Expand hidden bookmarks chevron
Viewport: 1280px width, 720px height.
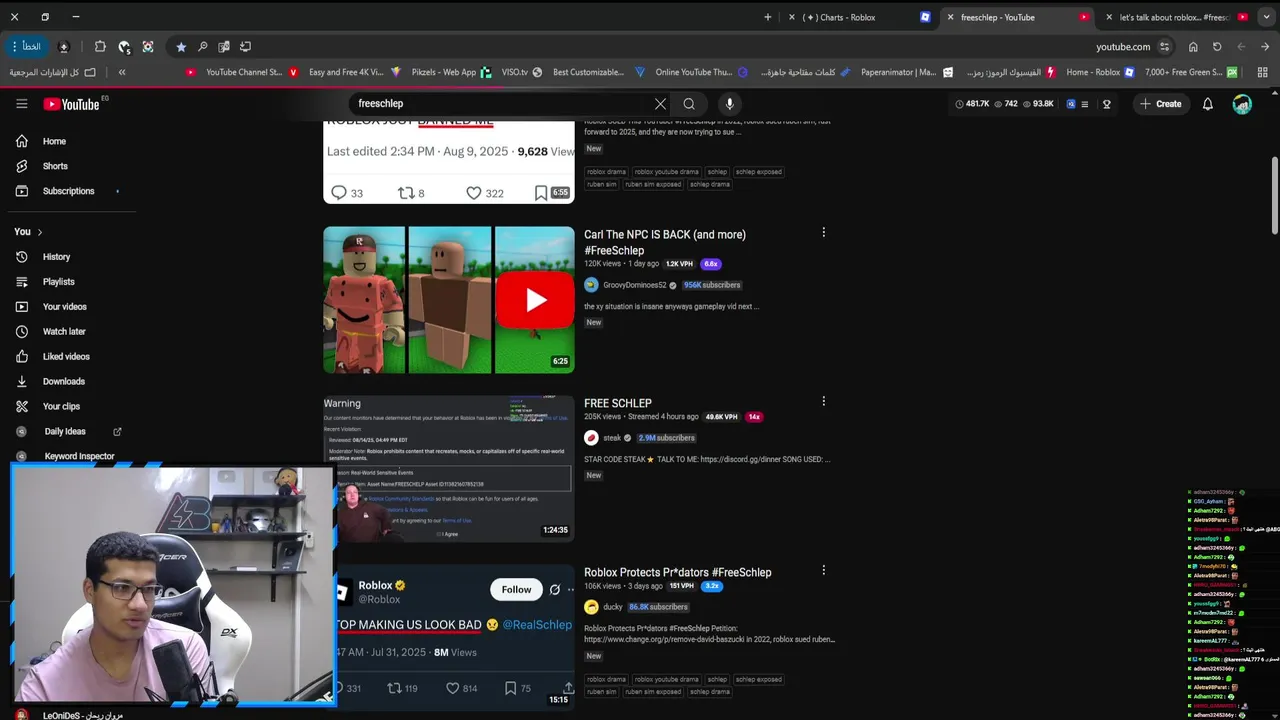click(122, 72)
